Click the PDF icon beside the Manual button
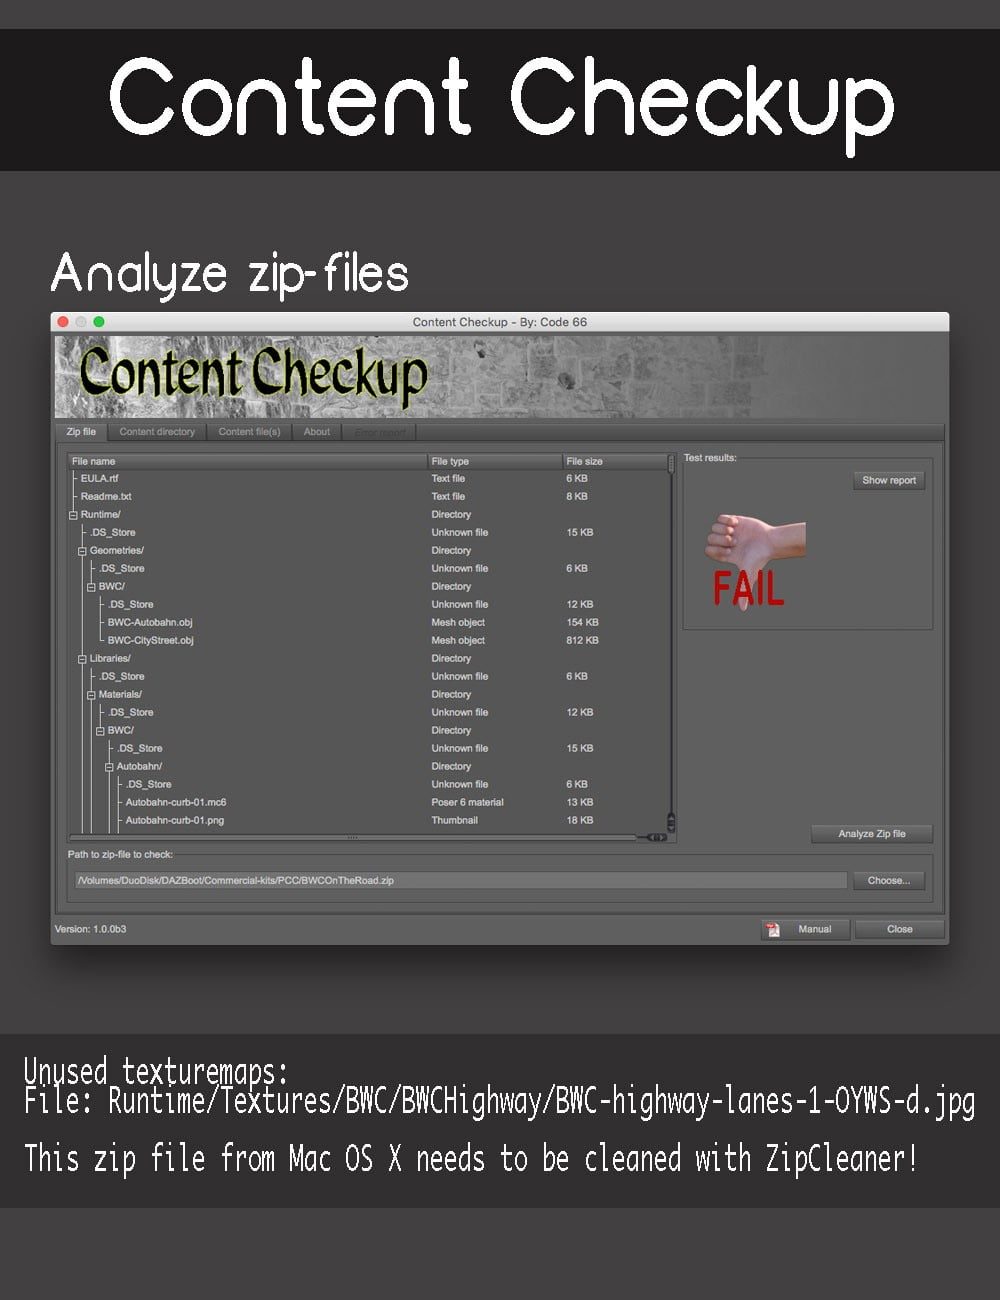Image resolution: width=1000 pixels, height=1300 pixels. [770, 929]
